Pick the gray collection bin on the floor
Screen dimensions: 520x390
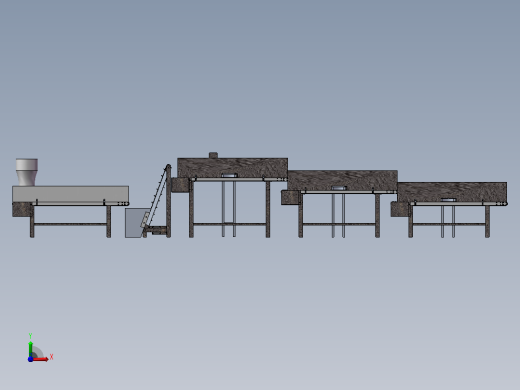click(136, 223)
